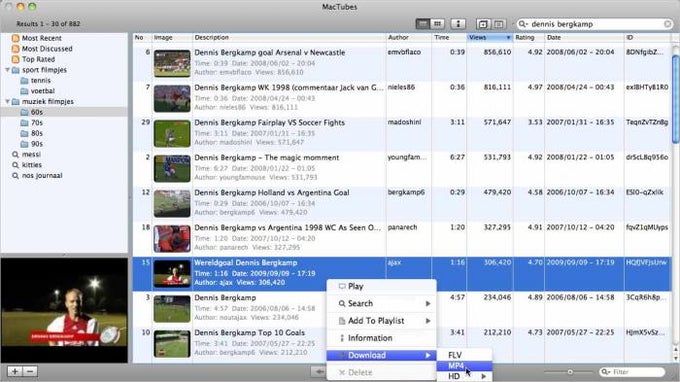The image size is (680, 382).
Task: Choose FLV download format
Action: 464,355
